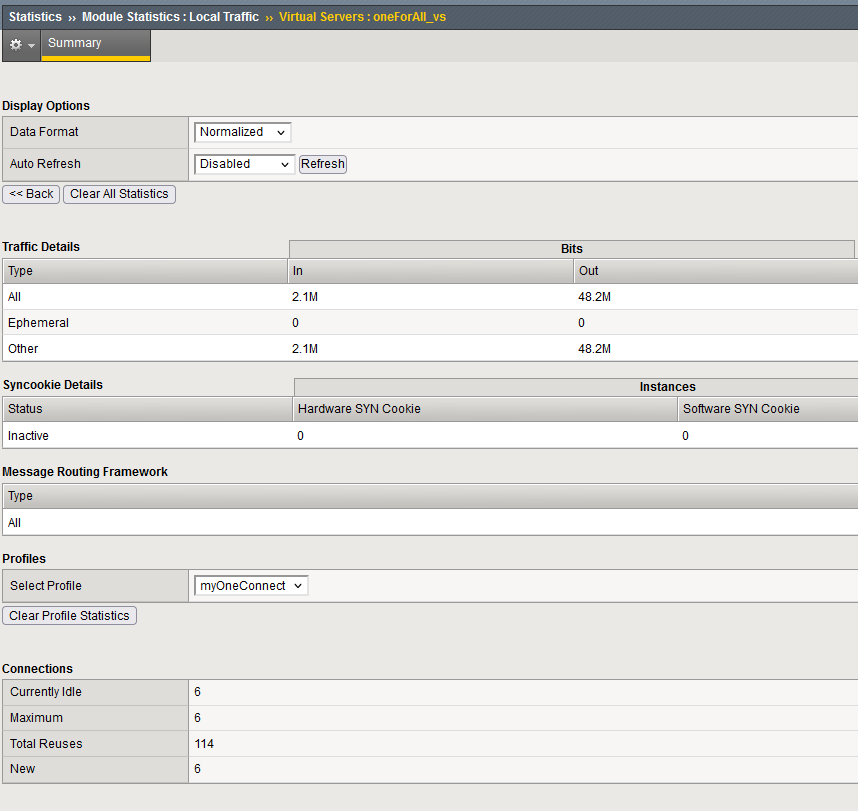Switch to the Summary tab

[74, 43]
